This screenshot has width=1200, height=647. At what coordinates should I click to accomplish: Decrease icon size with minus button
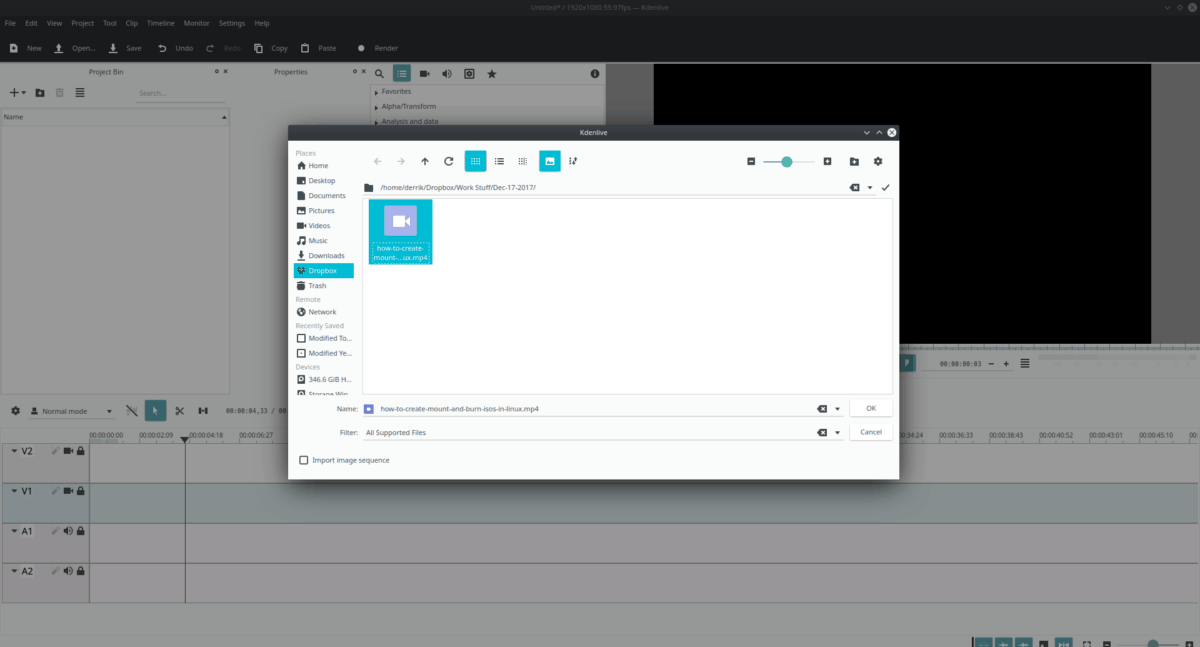751,161
